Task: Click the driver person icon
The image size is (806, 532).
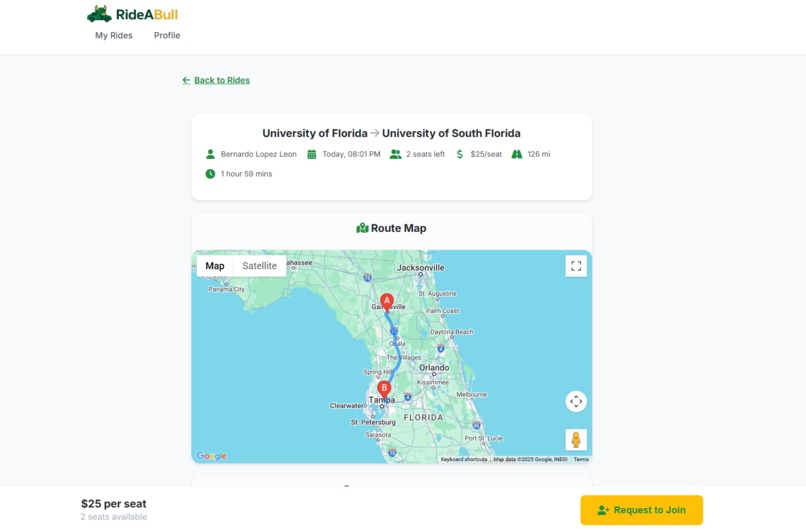Action: (210, 154)
